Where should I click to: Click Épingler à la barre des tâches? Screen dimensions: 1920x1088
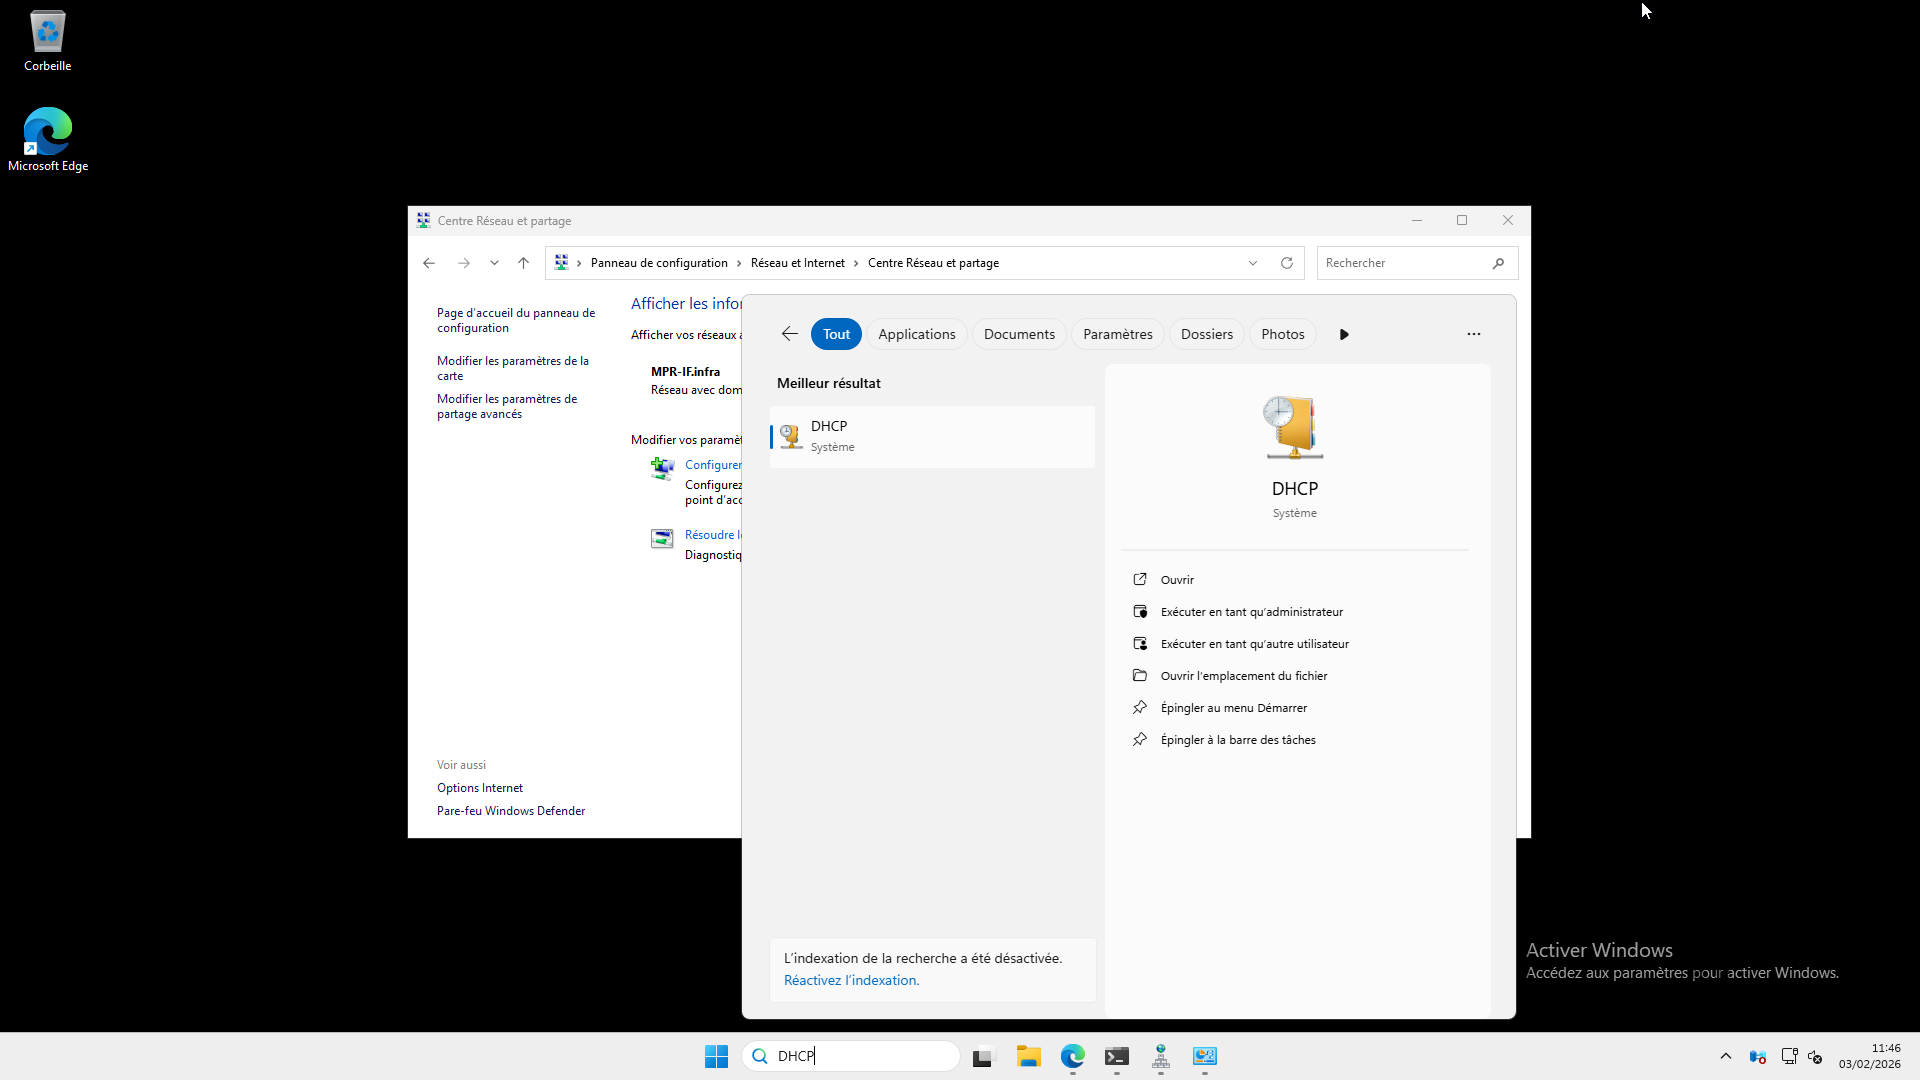(x=1237, y=740)
